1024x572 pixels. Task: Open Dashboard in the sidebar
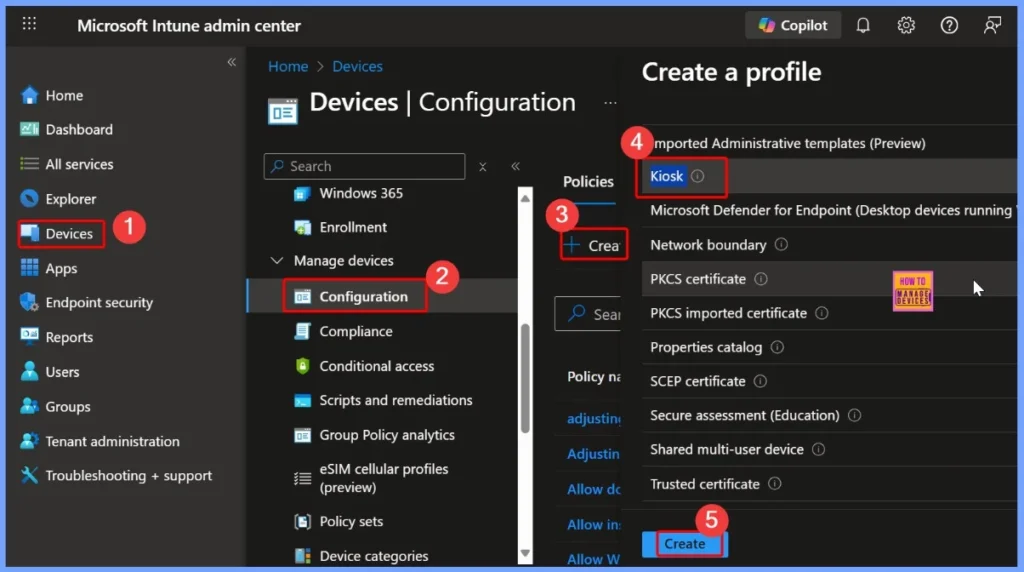[78, 129]
